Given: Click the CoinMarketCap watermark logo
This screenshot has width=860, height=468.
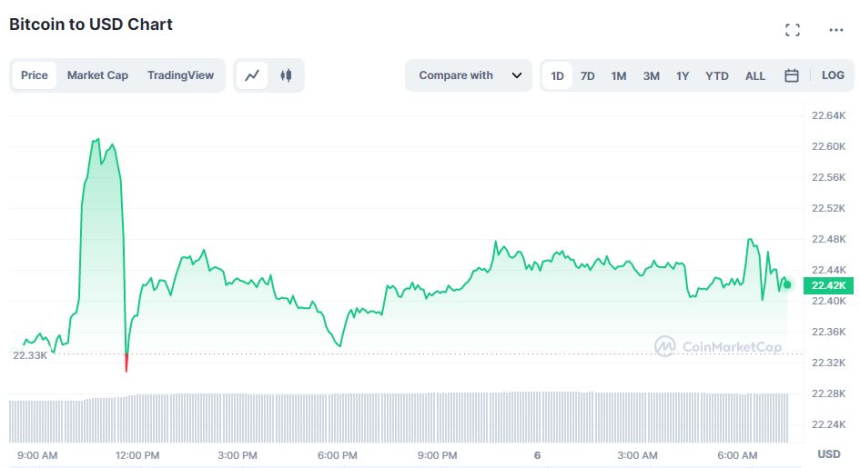Looking at the screenshot, I should 717,346.
